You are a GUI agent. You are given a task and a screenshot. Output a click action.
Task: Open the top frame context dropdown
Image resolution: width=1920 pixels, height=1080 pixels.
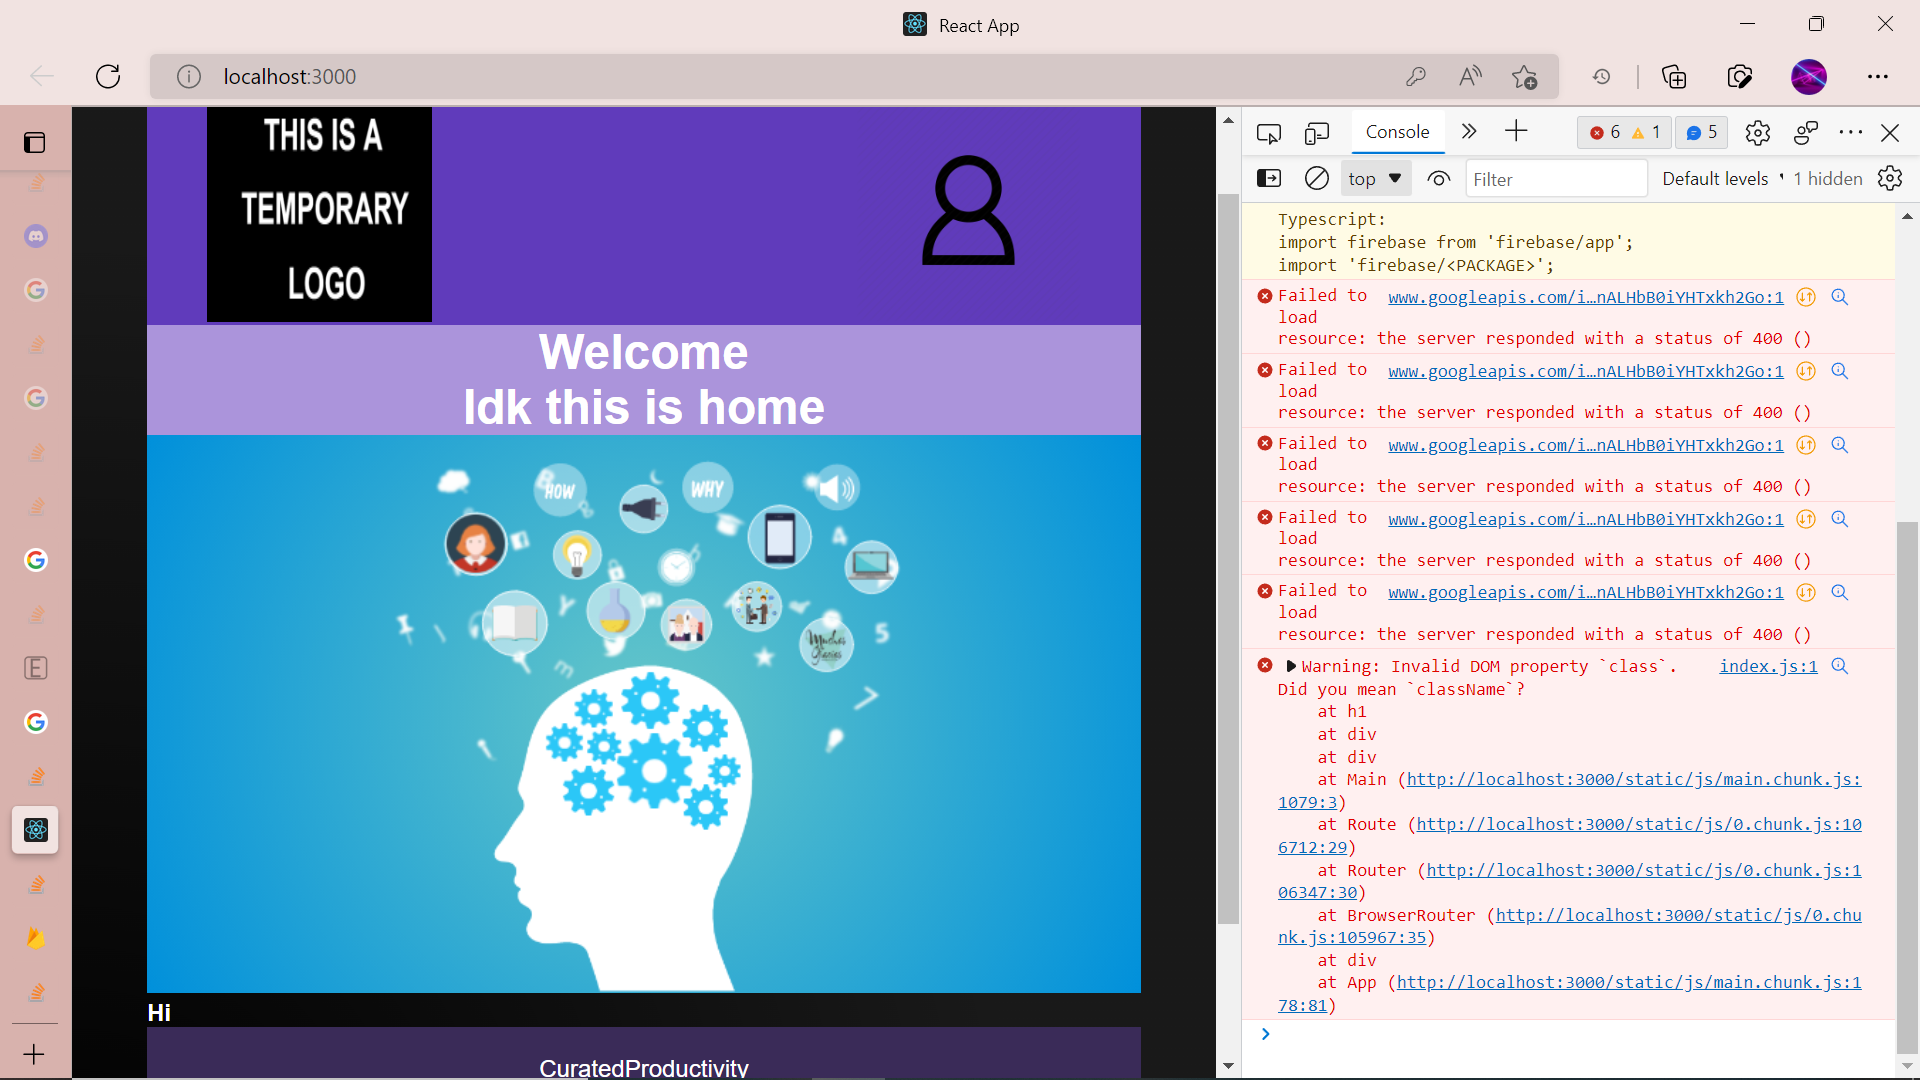click(x=1375, y=178)
